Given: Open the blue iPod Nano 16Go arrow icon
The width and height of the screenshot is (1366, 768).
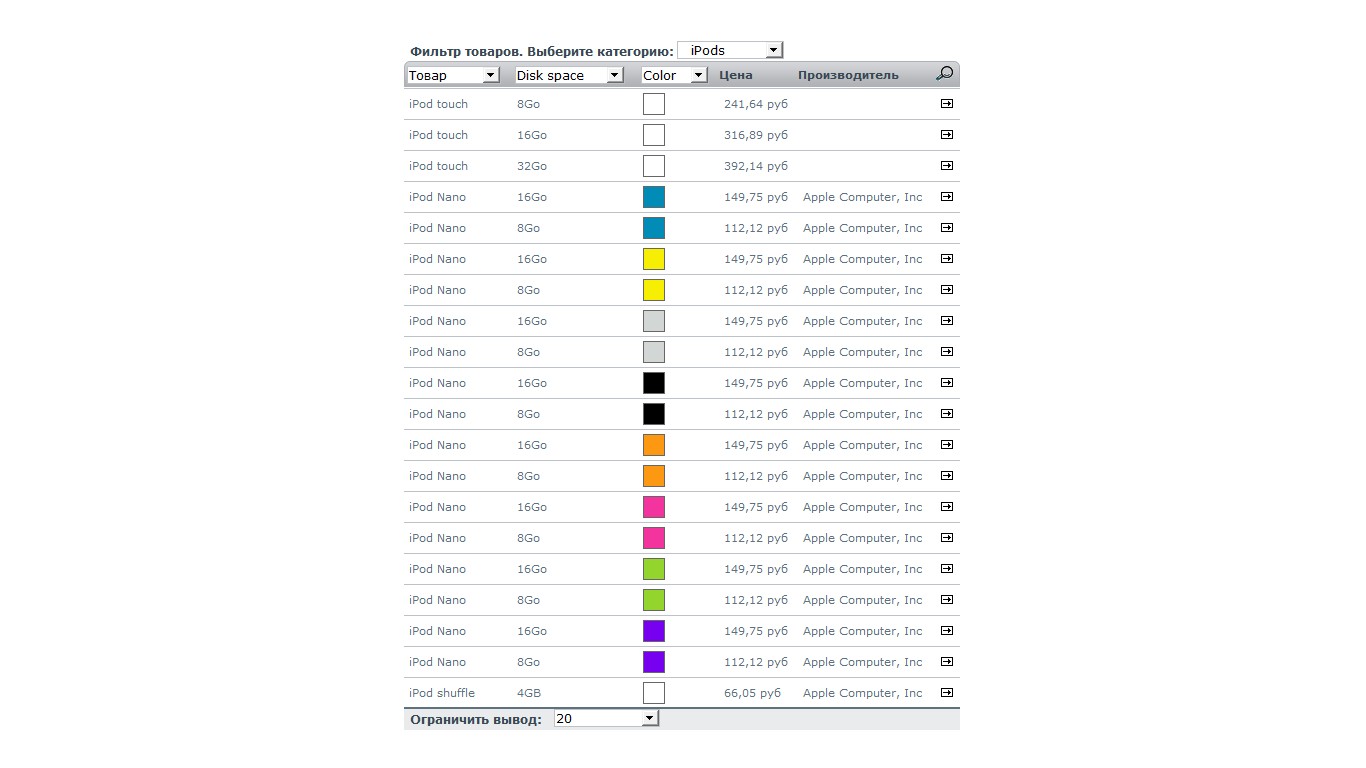Looking at the screenshot, I should tap(947, 197).
